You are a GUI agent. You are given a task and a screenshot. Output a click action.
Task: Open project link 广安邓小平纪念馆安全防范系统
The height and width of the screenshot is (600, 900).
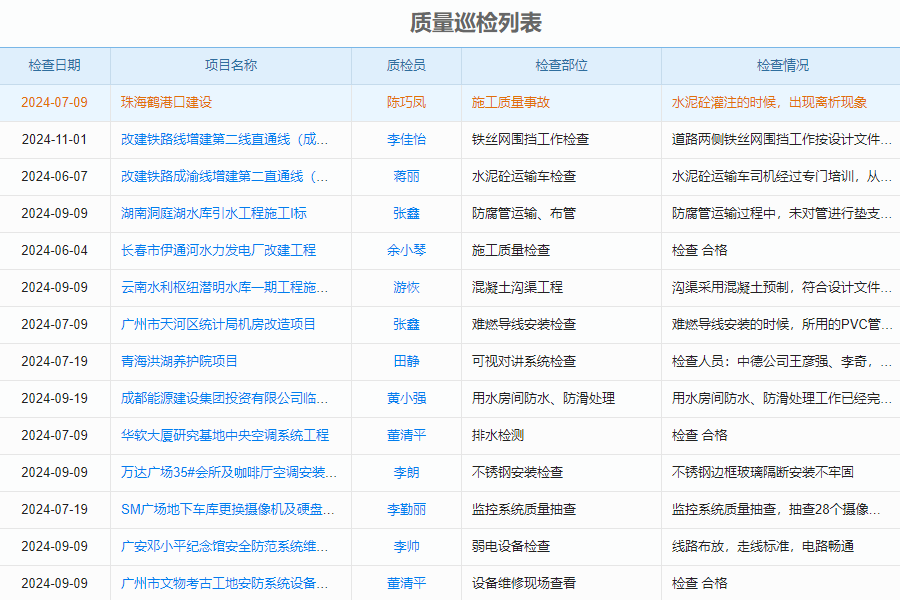click(x=224, y=547)
